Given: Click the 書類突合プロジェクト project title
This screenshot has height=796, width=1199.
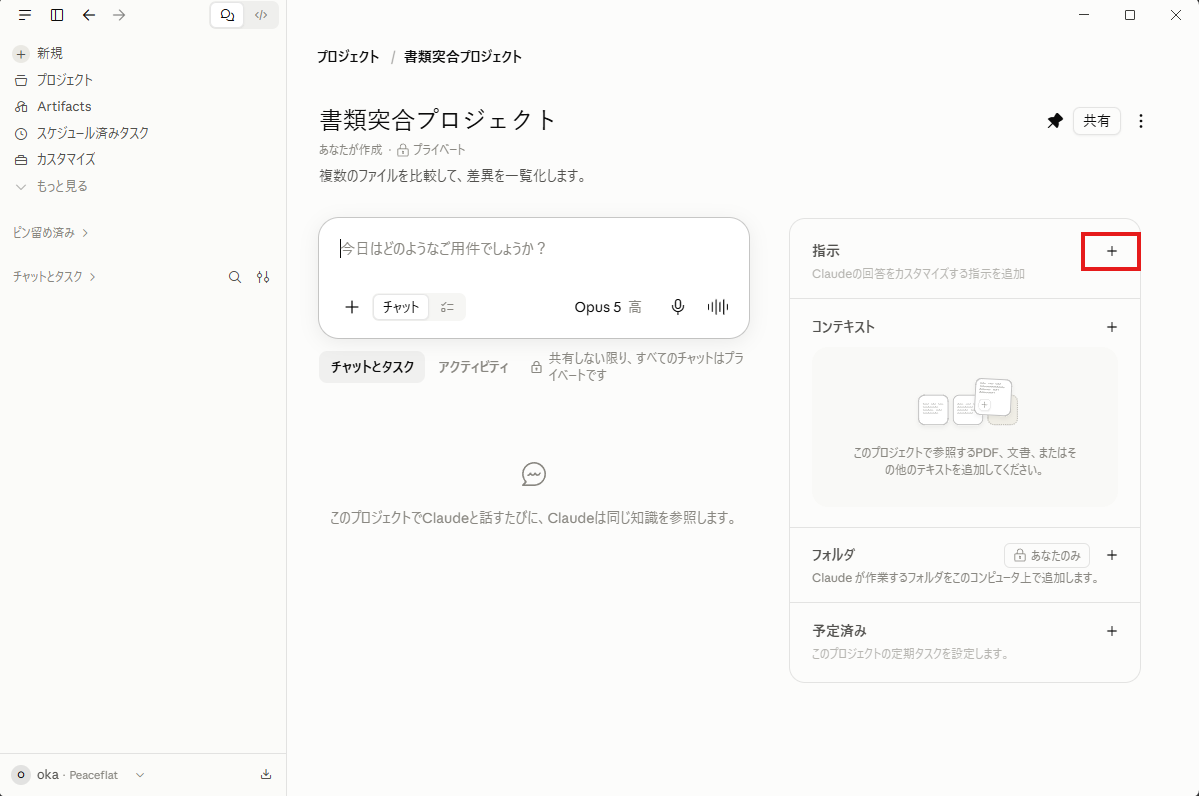Looking at the screenshot, I should point(437,120).
